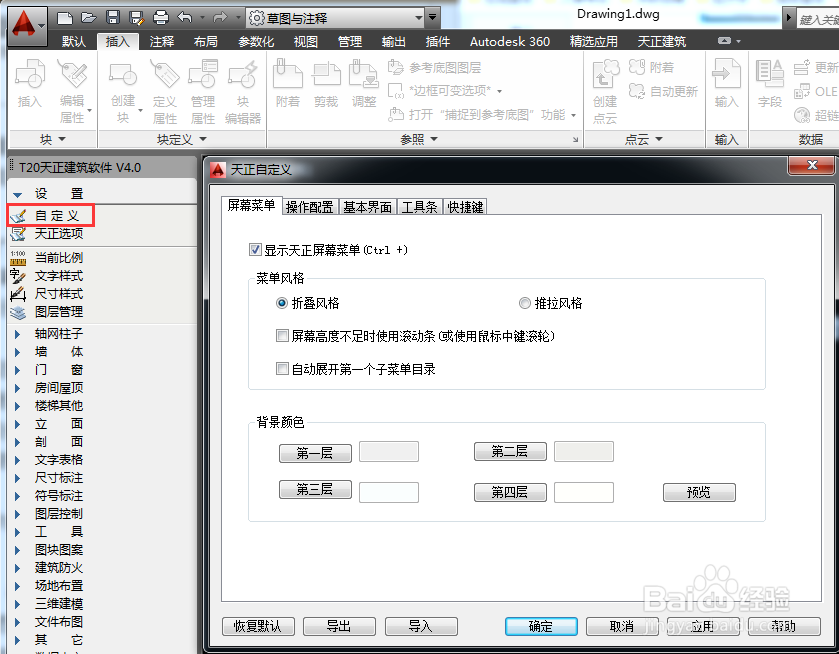Switch to 工具条 tab

(420, 207)
